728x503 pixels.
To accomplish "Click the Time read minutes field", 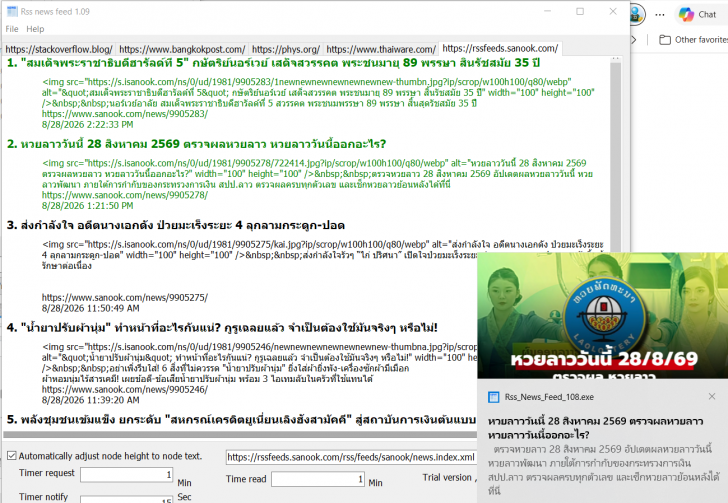I will pyautogui.click(x=318, y=479).
